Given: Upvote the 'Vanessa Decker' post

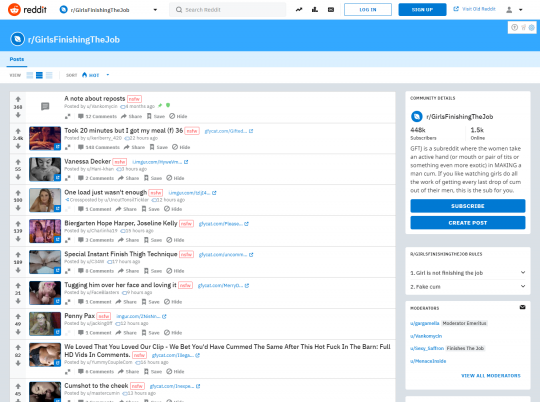Looking at the screenshot, I should 18,162.
